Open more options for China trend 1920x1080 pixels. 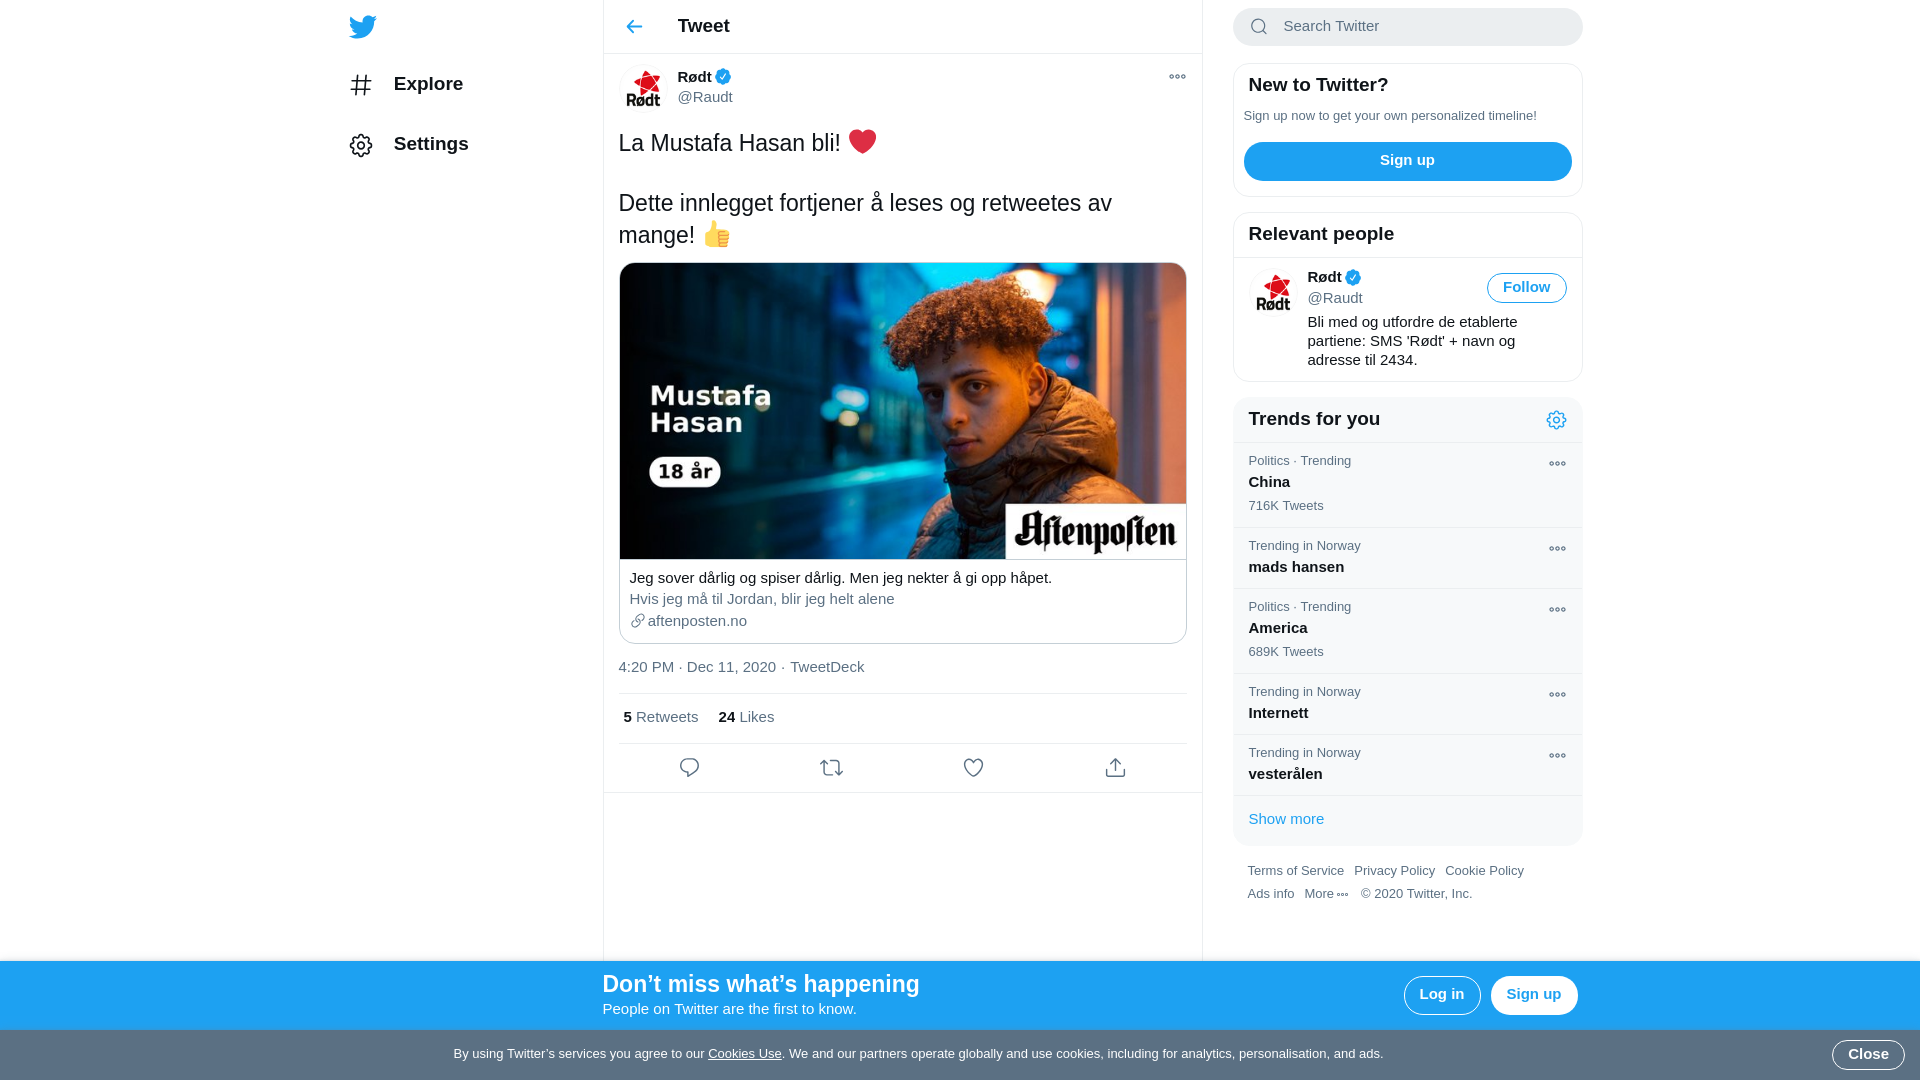pos(1557,464)
